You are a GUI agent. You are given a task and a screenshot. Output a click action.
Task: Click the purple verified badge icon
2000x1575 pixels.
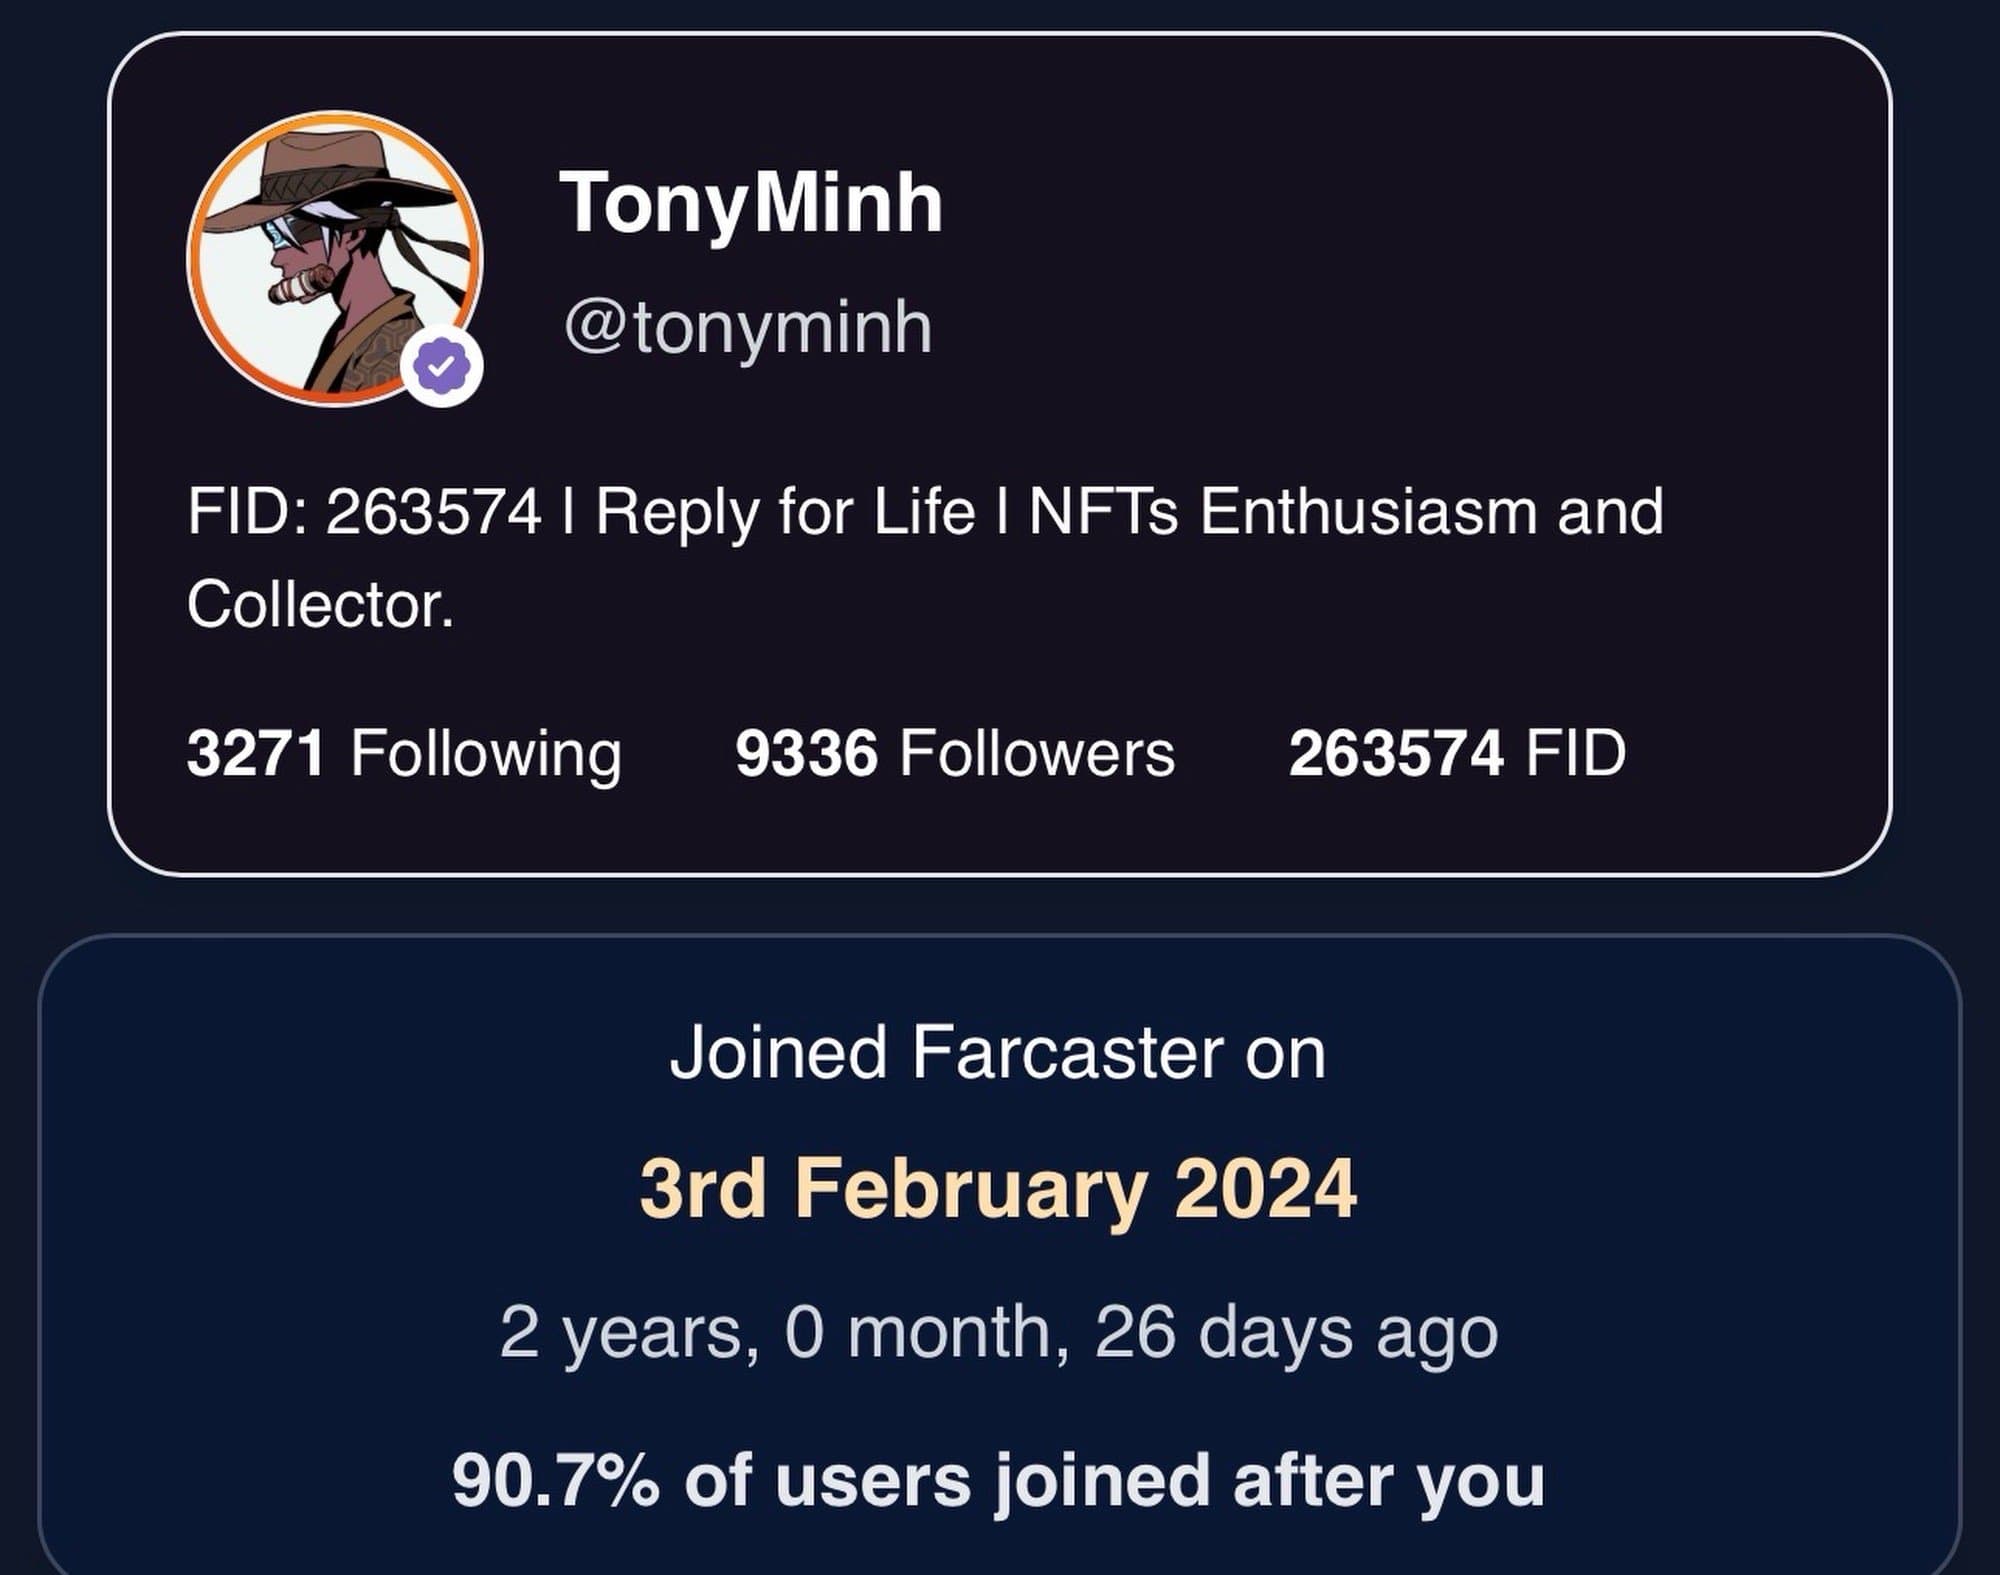(x=442, y=367)
